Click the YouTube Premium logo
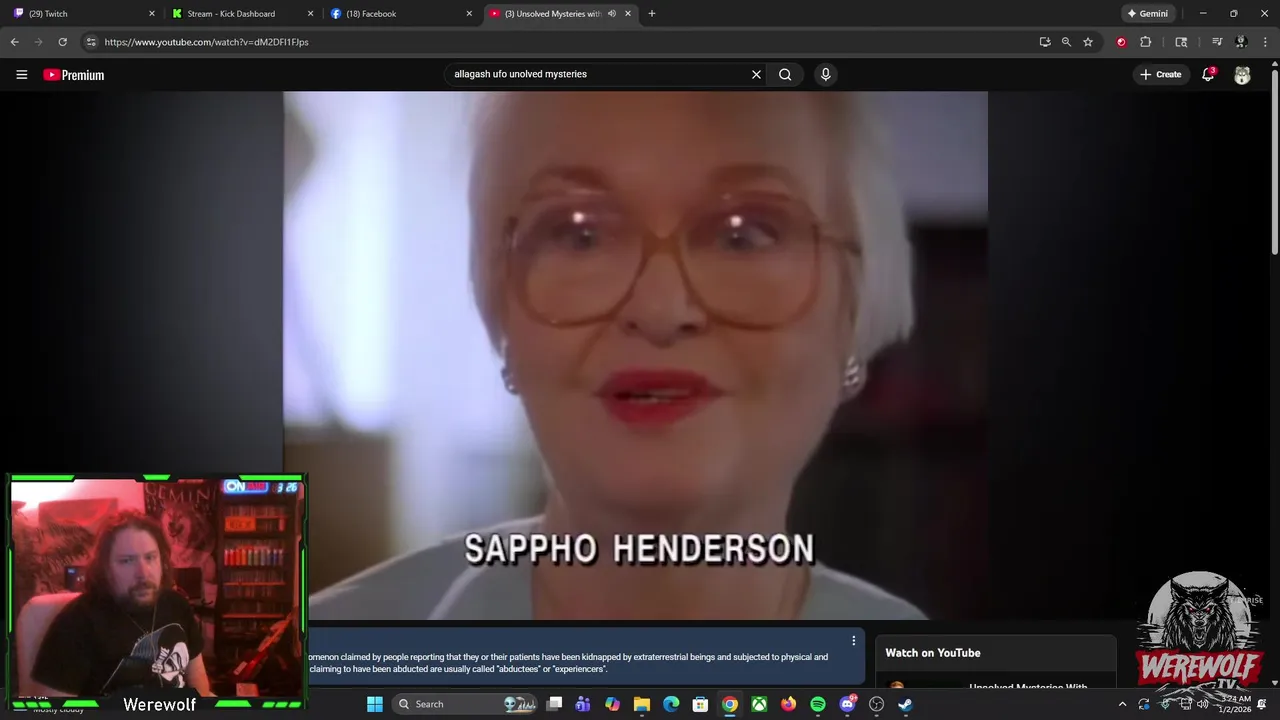This screenshot has height=720, width=1280. (74, 75)
